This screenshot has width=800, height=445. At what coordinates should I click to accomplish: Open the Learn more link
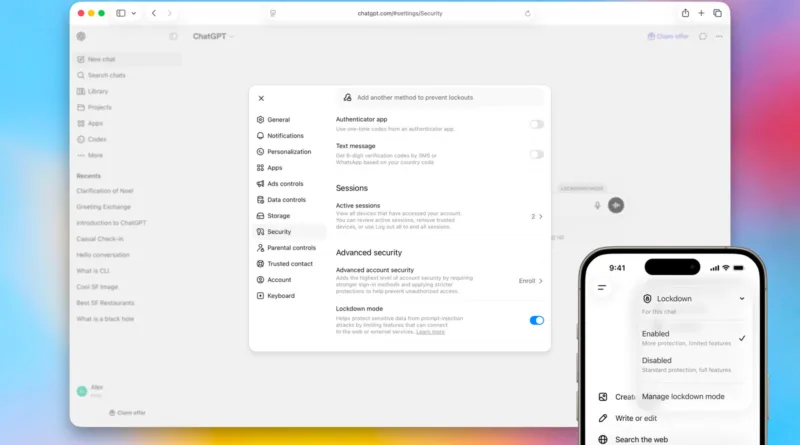point(430,332)
